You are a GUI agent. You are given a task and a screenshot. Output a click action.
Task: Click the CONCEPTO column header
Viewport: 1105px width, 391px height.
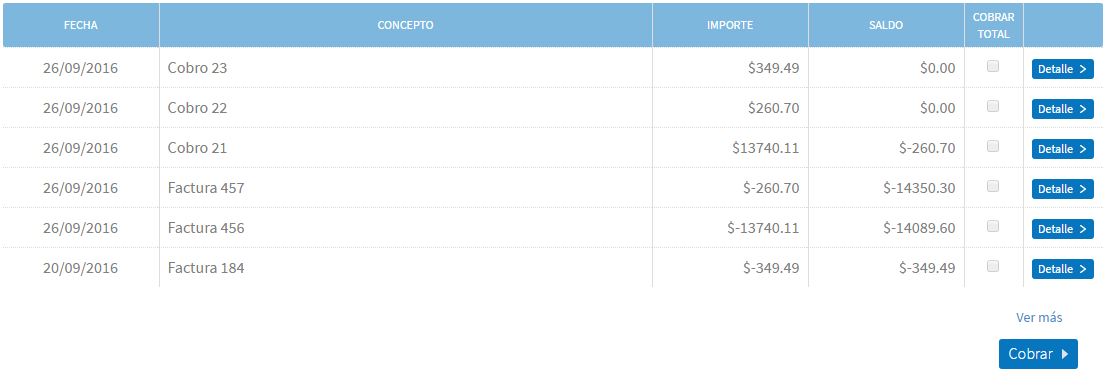coord(405,25)
